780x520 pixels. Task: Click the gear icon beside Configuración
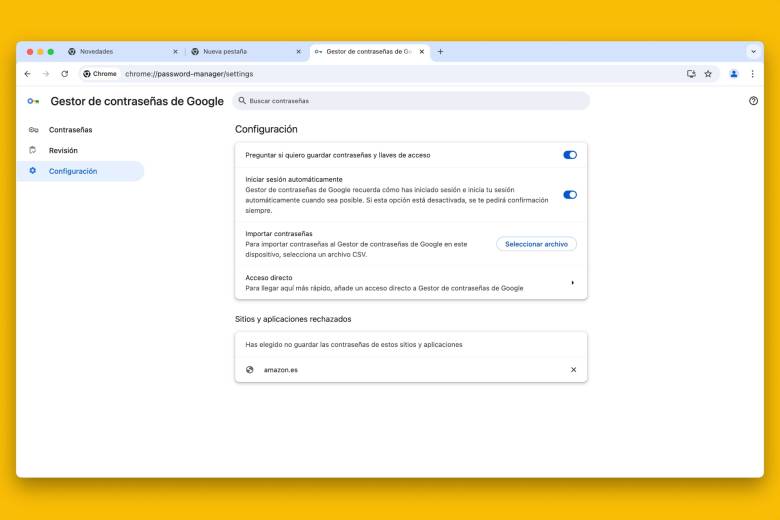coord(33,171)
